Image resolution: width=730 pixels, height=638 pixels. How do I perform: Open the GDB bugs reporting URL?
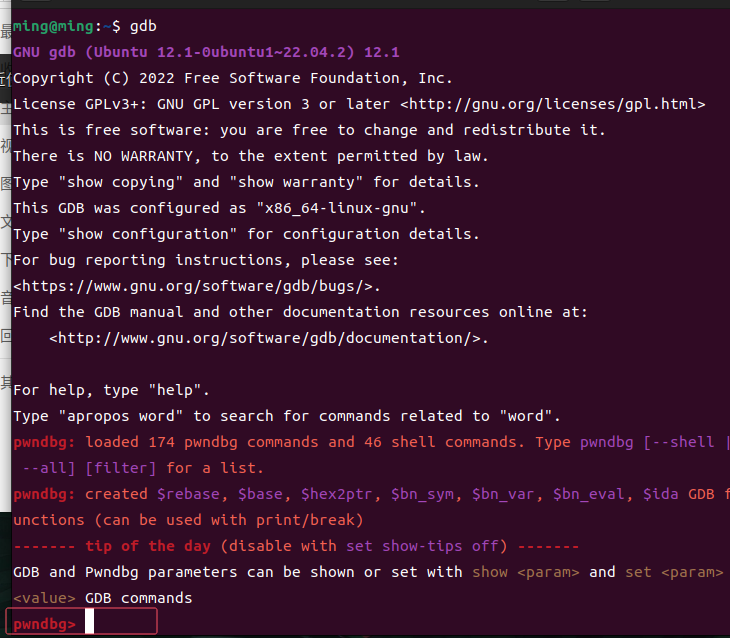[x=197, y=286]
